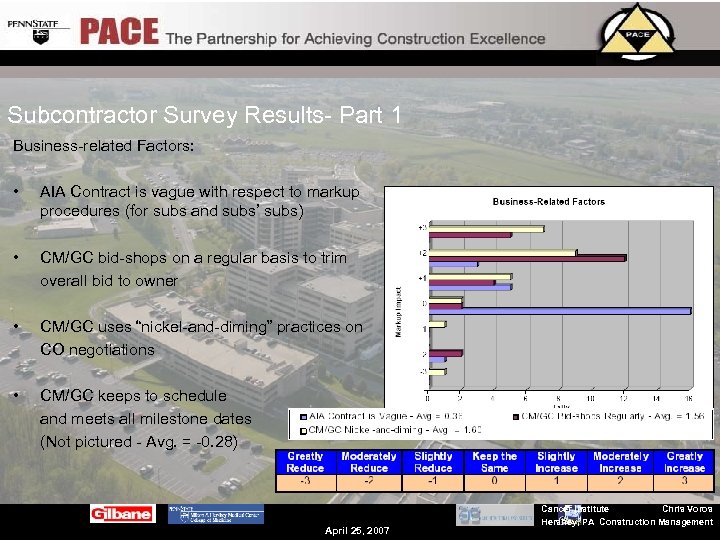Click the 'Slightly Reduce' table header
Screen dimensions: 720x540
pyautogui.click(x=433, y=462)
